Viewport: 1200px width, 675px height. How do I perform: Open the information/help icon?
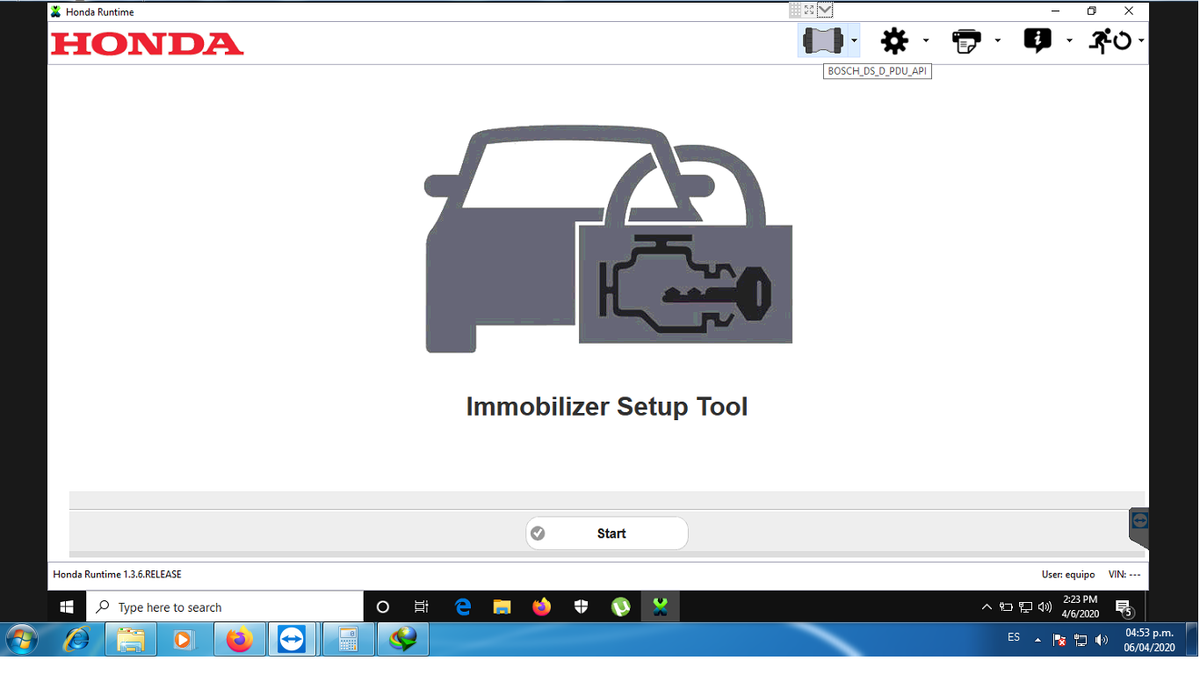point(1038,40)
